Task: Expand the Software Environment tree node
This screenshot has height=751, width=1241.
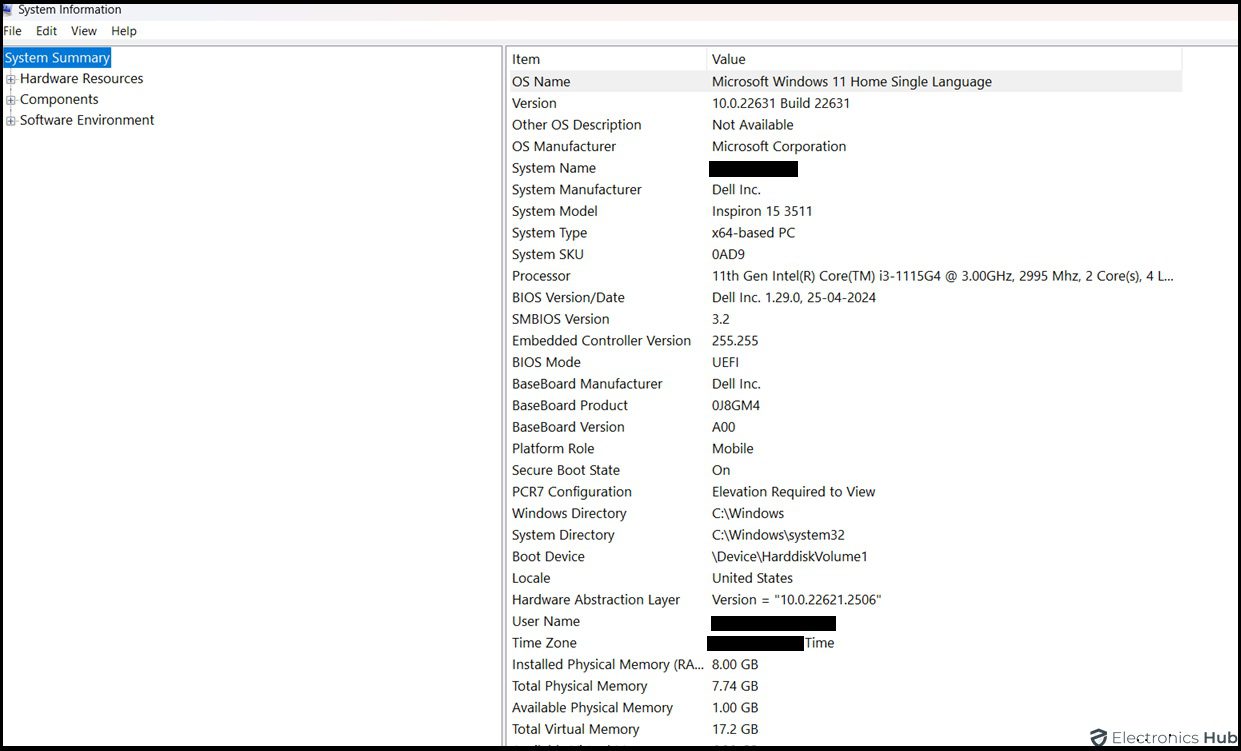Action: (9, 120)
